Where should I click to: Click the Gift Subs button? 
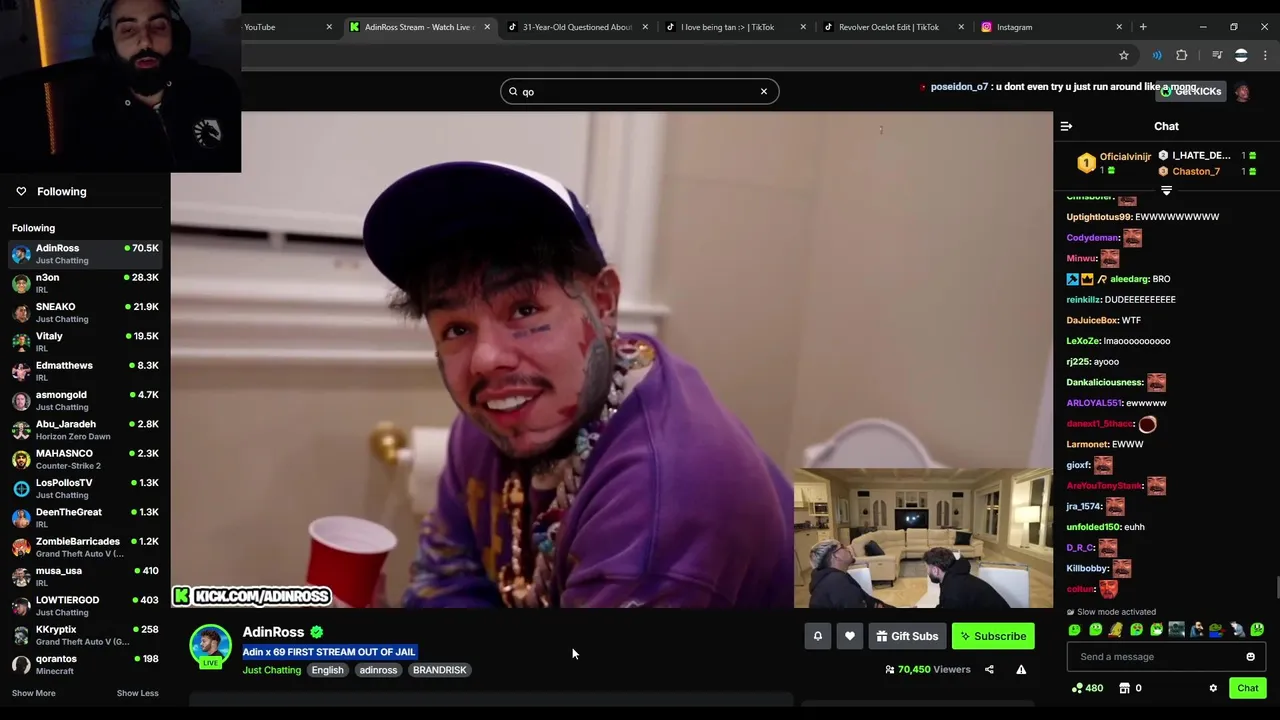(x=907, y=636)
